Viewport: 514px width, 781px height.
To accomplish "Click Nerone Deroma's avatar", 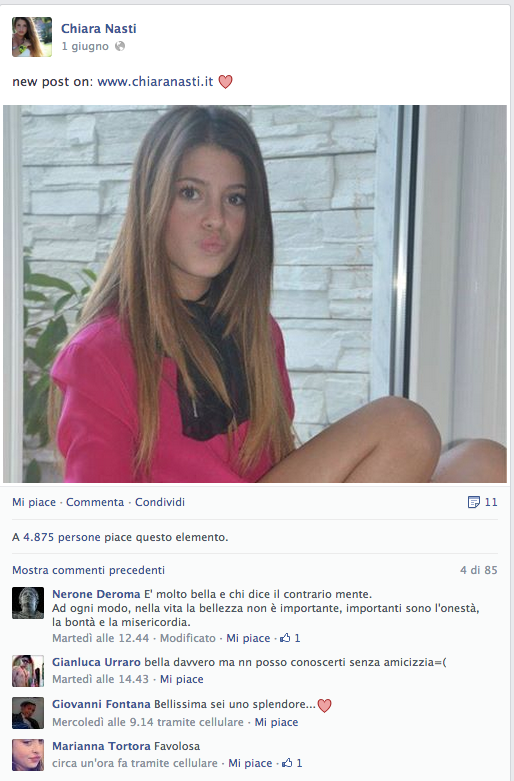I will coord(28,603).
